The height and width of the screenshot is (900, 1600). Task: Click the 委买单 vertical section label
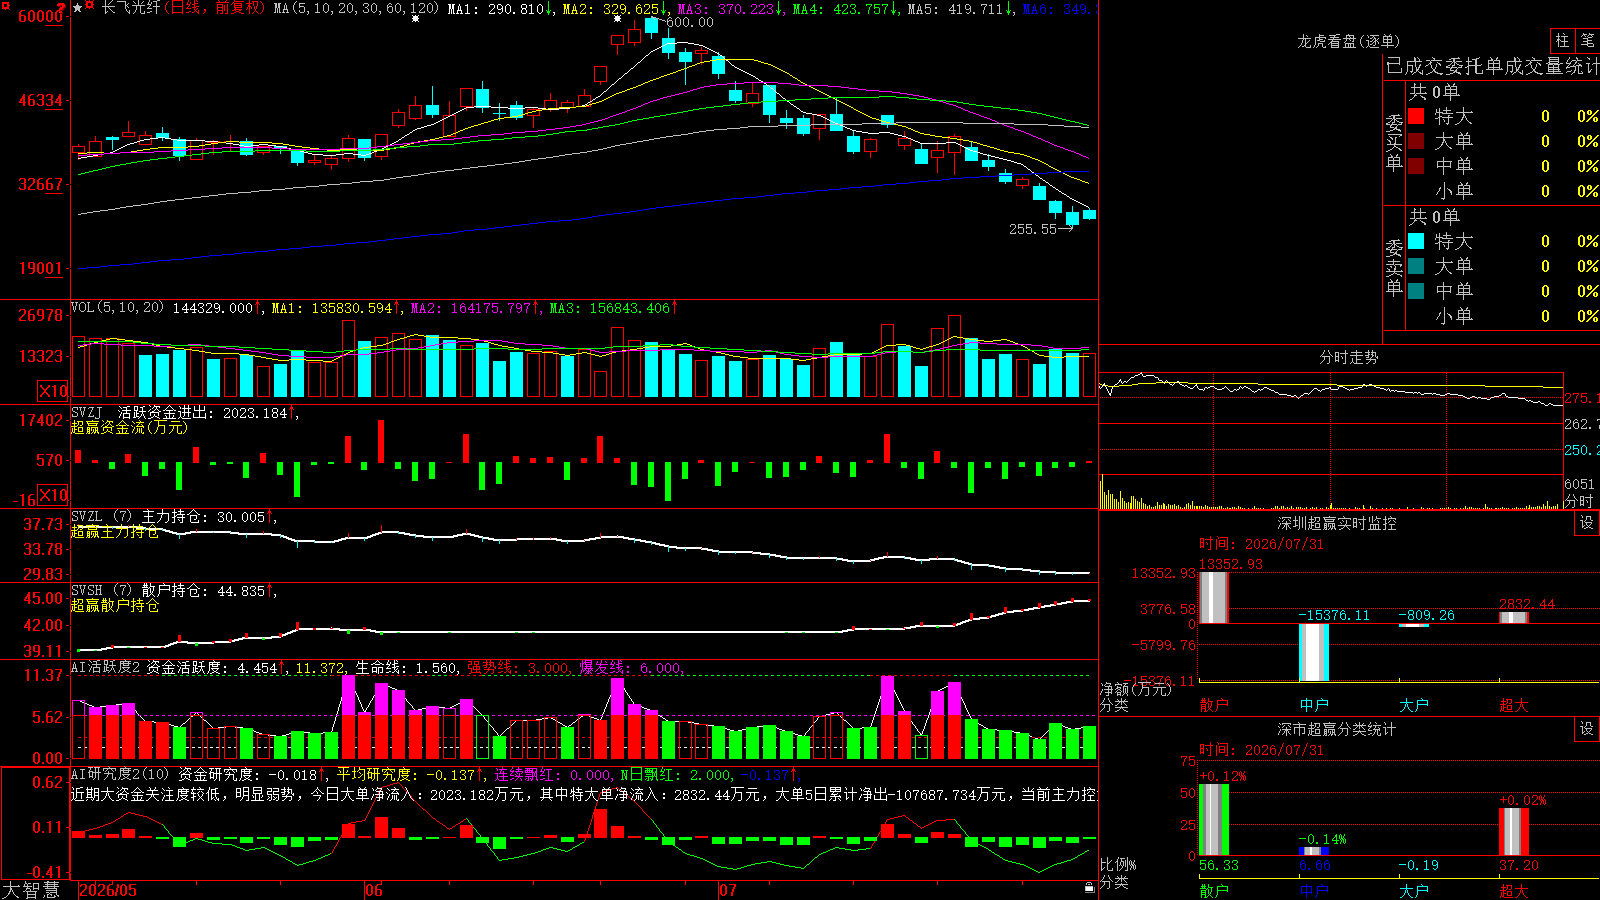click(x=1394, y=142)
